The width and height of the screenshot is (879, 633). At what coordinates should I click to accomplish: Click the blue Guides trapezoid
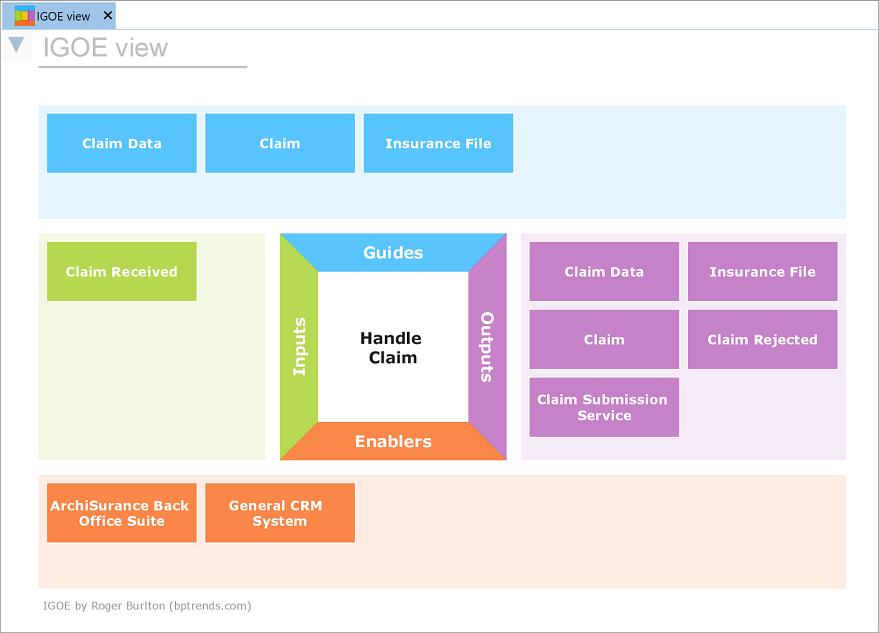tap(393, 252)
